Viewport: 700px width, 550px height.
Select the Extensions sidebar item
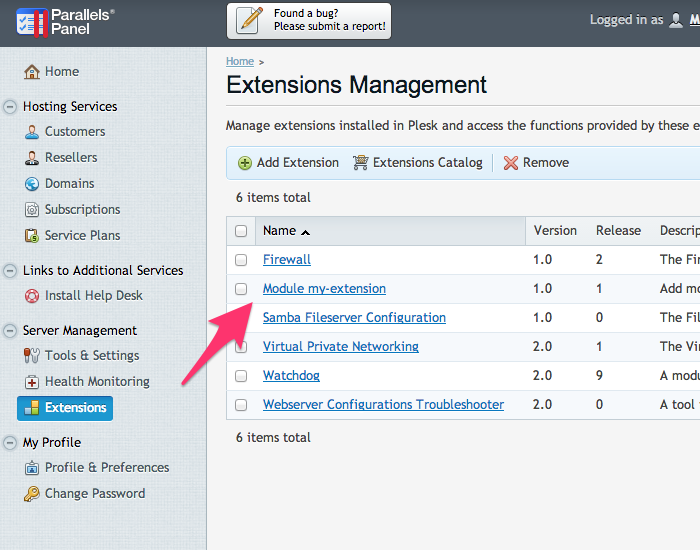coord(65,408)
